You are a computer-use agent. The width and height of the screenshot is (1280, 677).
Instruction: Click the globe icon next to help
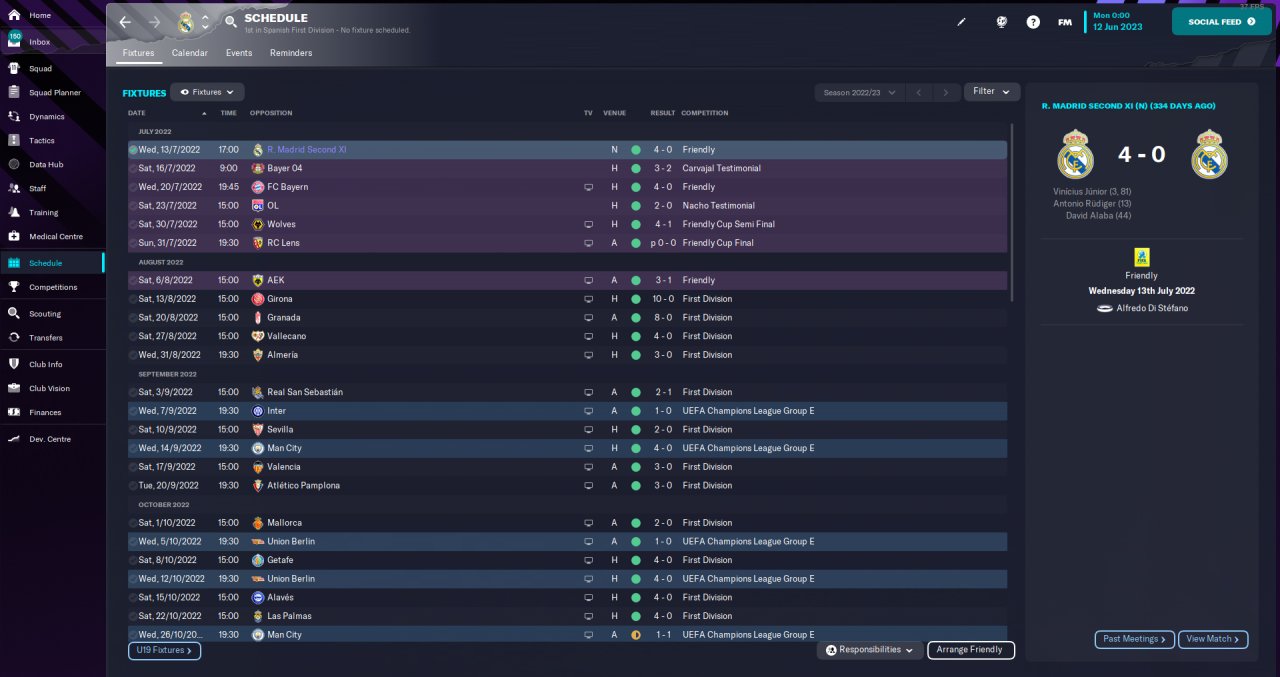1001,22
